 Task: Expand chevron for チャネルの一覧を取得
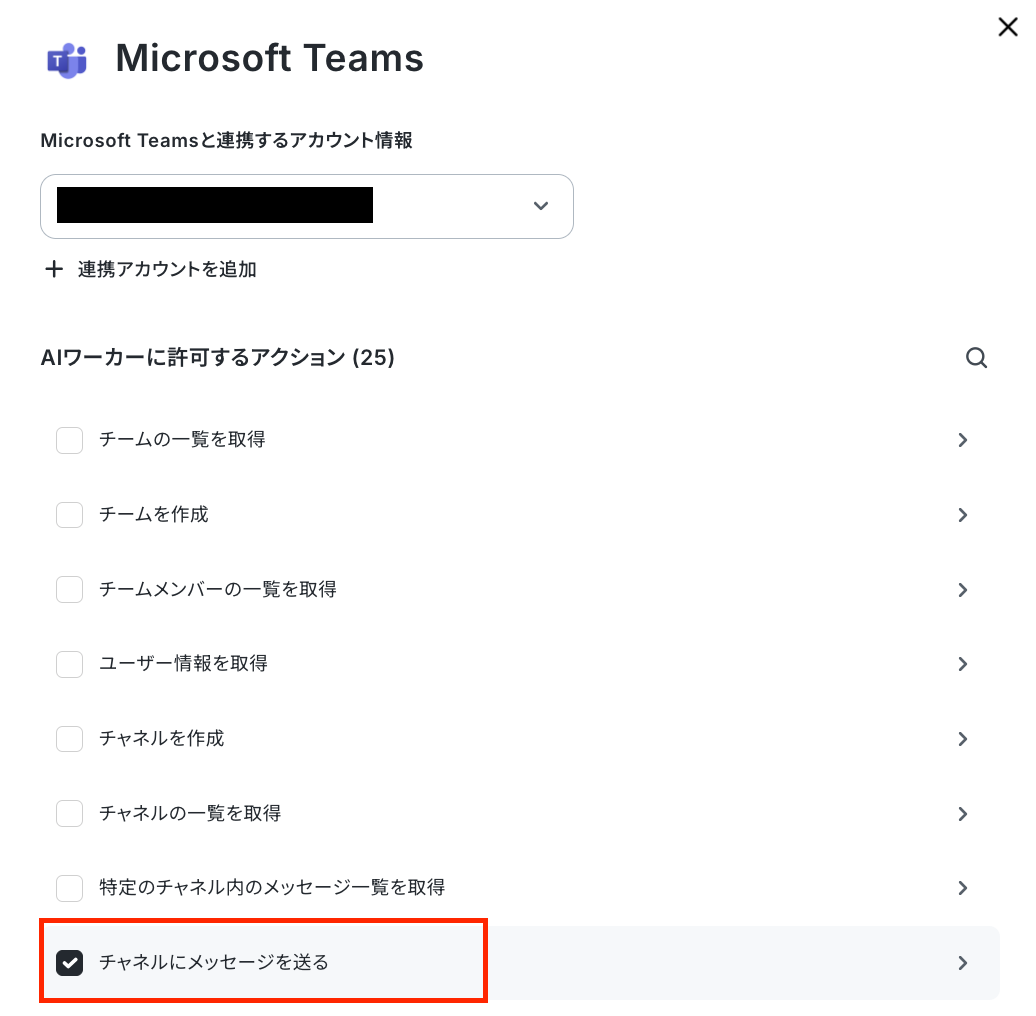click(963, 814)
